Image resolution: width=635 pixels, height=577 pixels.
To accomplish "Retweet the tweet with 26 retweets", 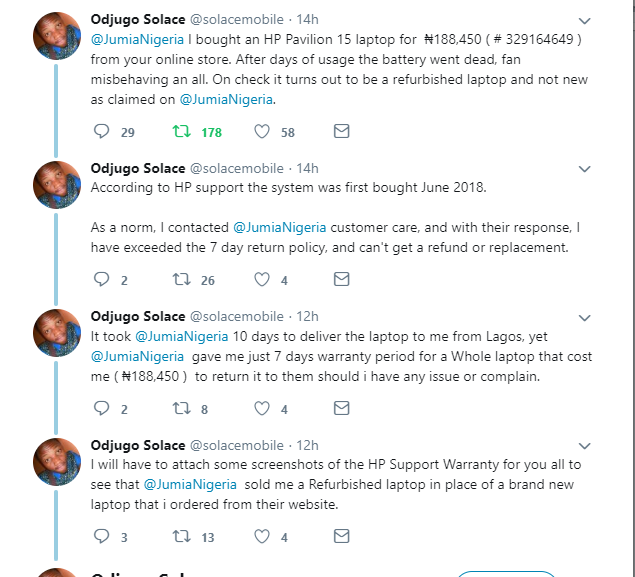I will click(x=181, y=280).
